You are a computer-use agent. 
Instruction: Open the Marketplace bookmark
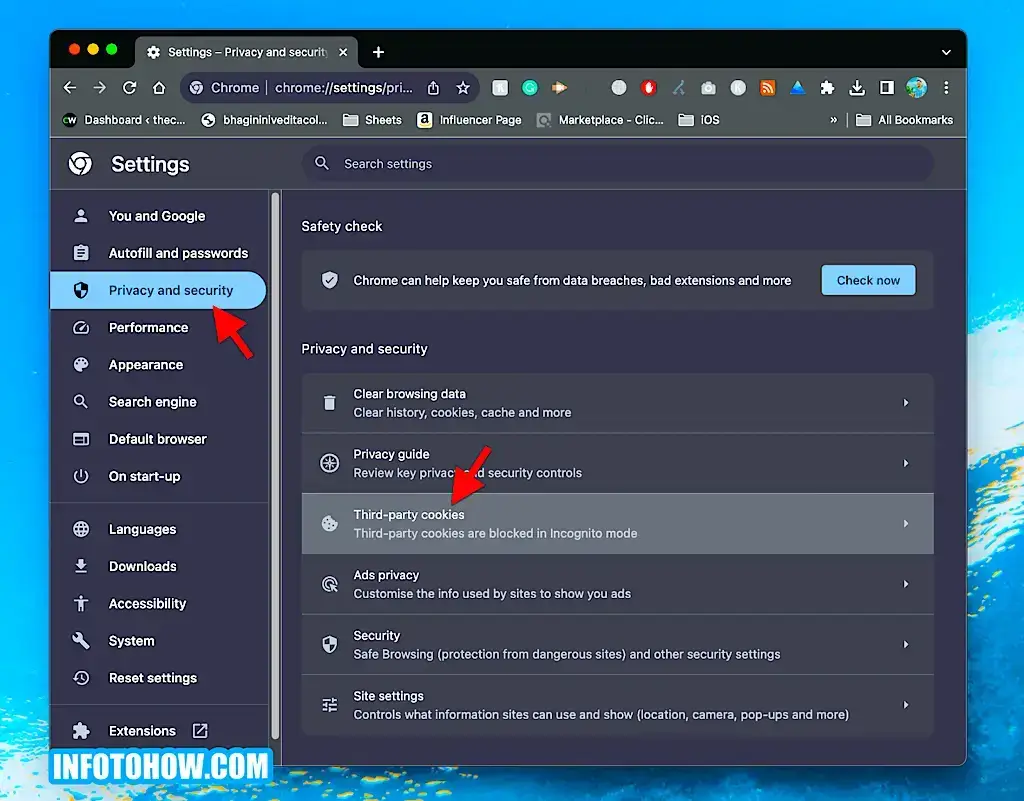[600, 120]
